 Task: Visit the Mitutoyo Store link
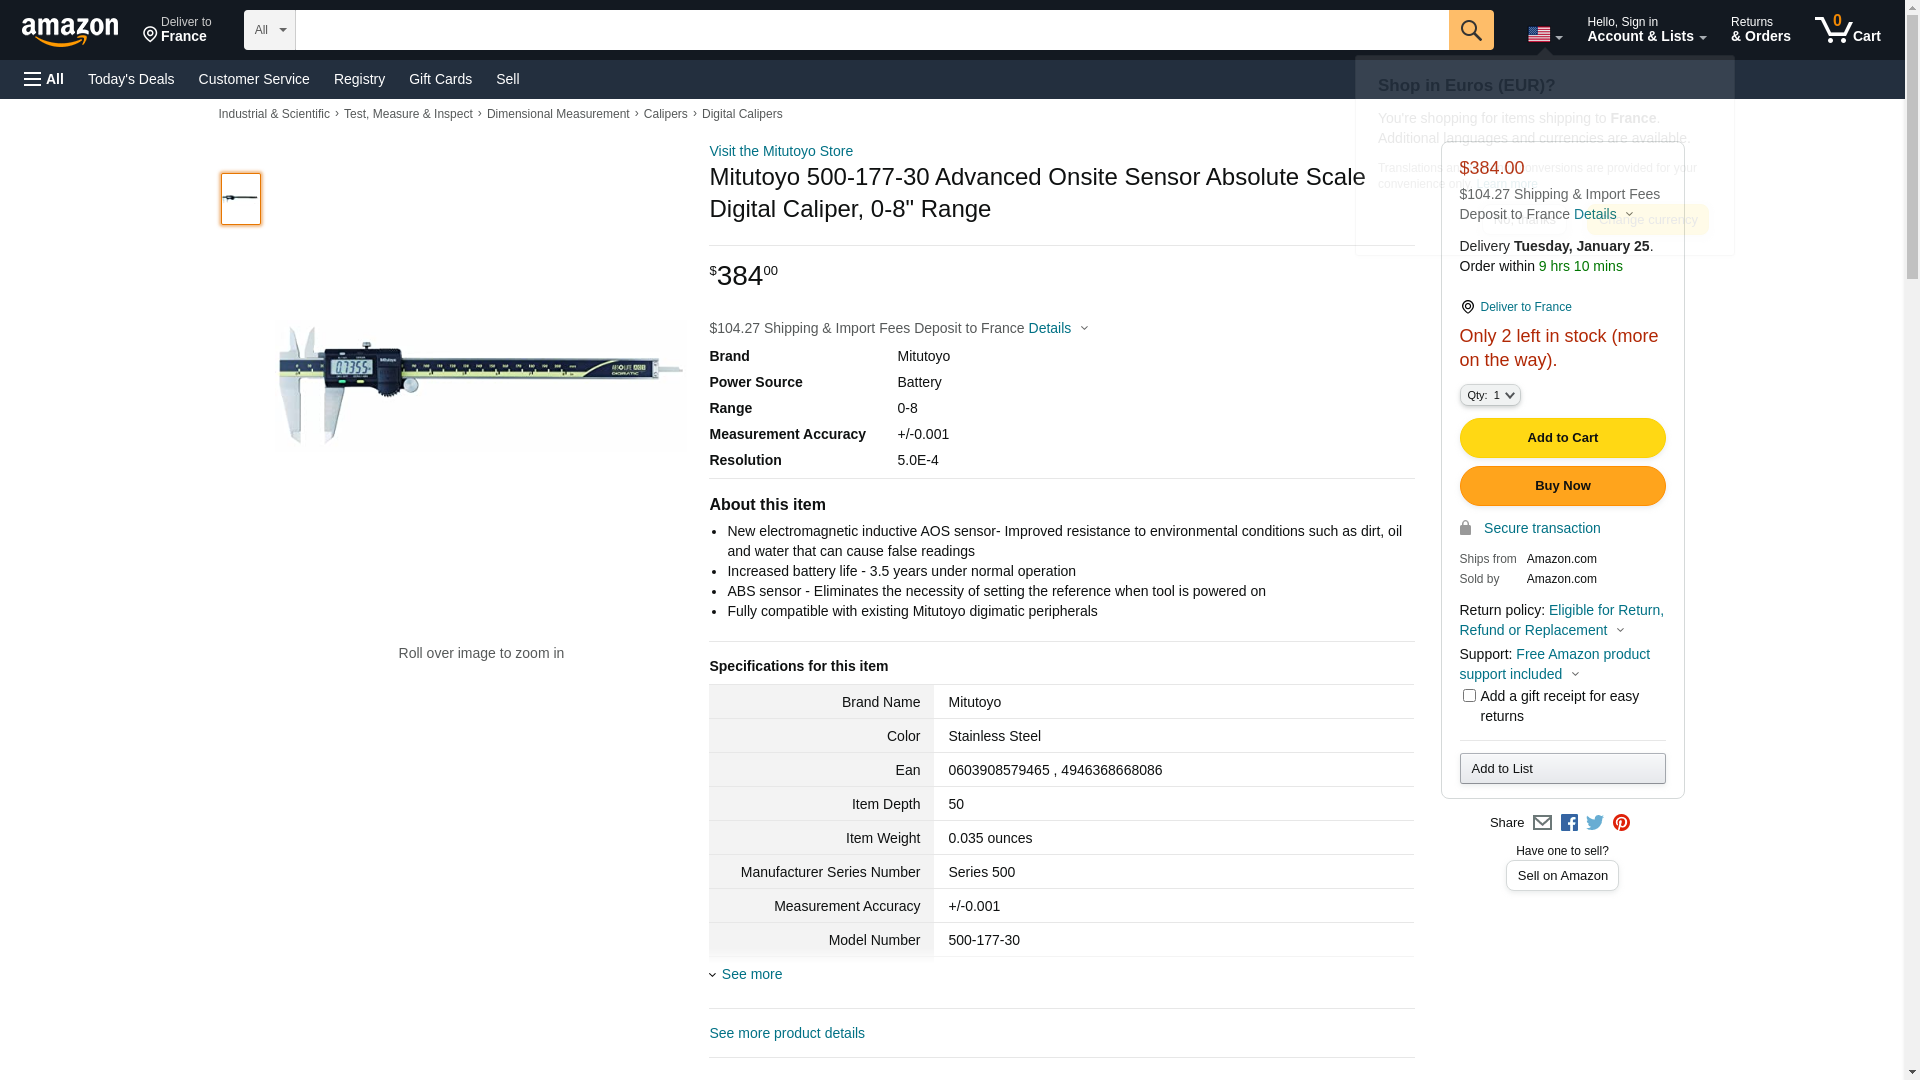coord(781,151)
